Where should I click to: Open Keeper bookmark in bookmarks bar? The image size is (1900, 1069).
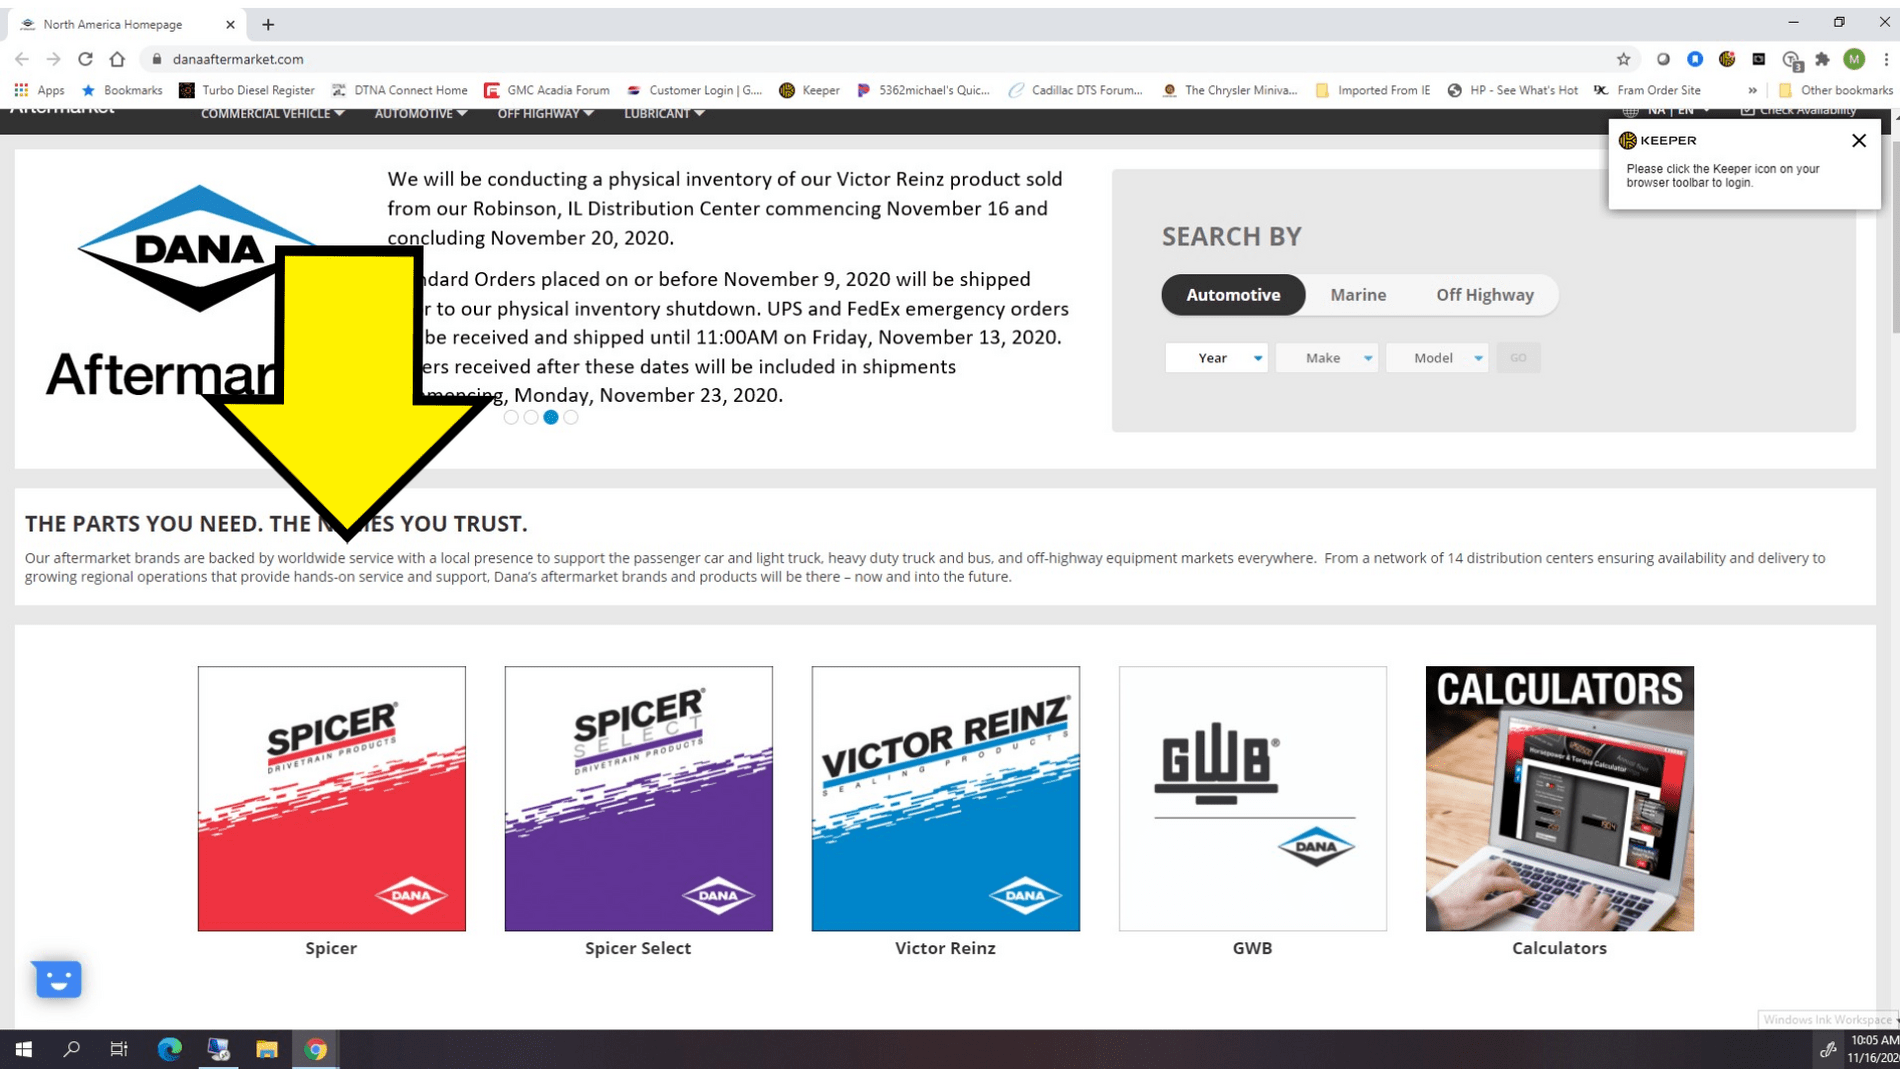pyautogui.click(x=810, y=90)
